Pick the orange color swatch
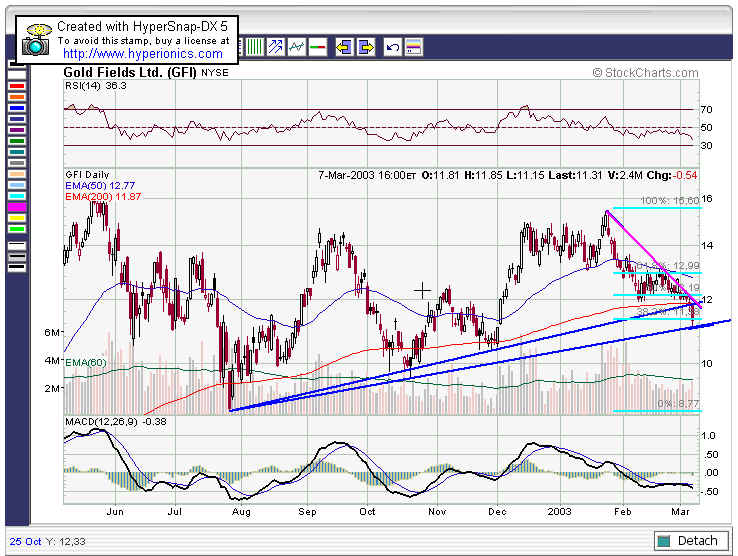Screen dimensions: 738x556 17,97
